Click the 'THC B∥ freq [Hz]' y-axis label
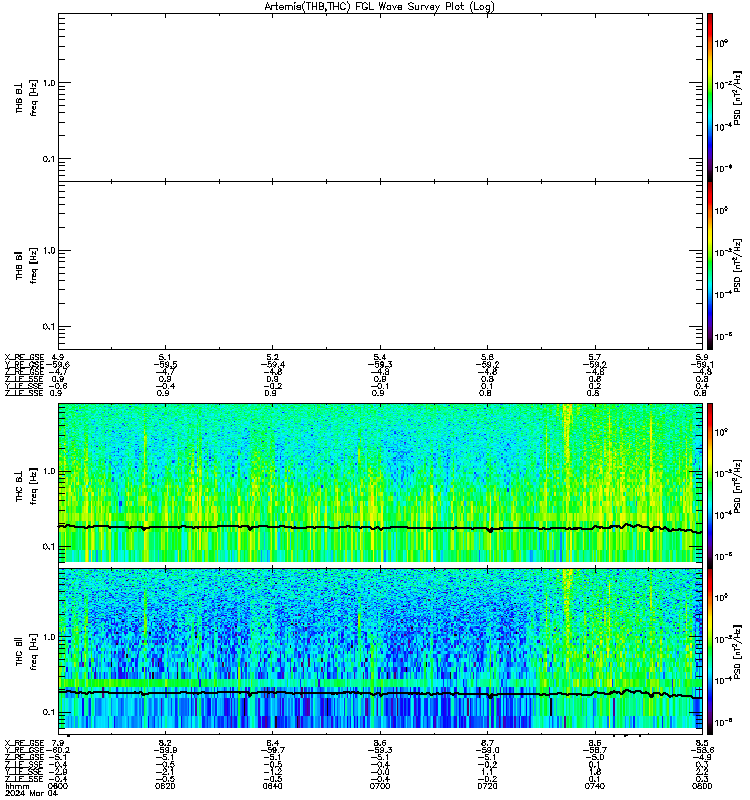 coord(27,651)
